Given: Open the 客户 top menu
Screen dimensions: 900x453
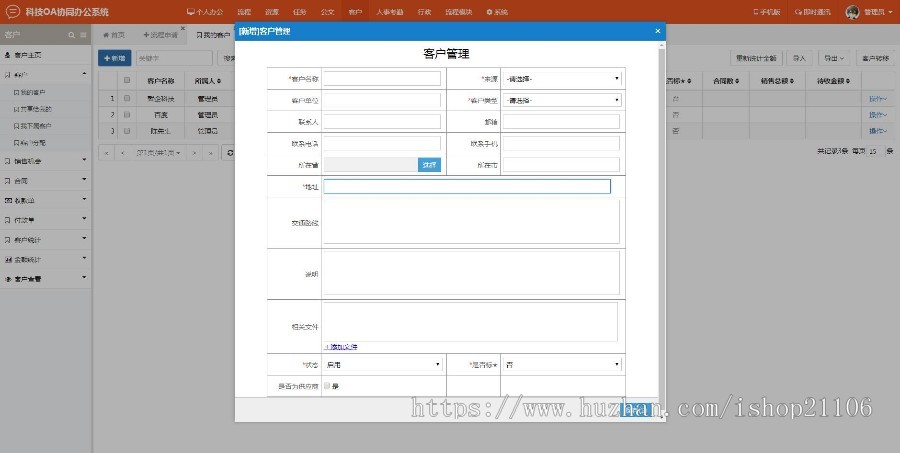Looking at the screenshot, I should [x=355, y=11].
